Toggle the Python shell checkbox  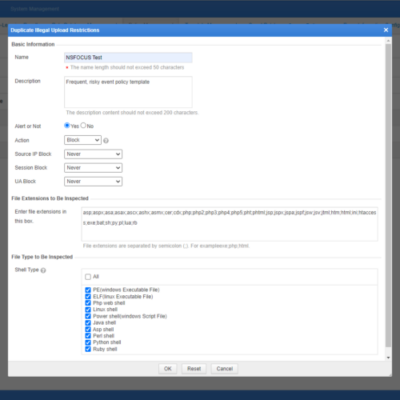coord(88,343)
